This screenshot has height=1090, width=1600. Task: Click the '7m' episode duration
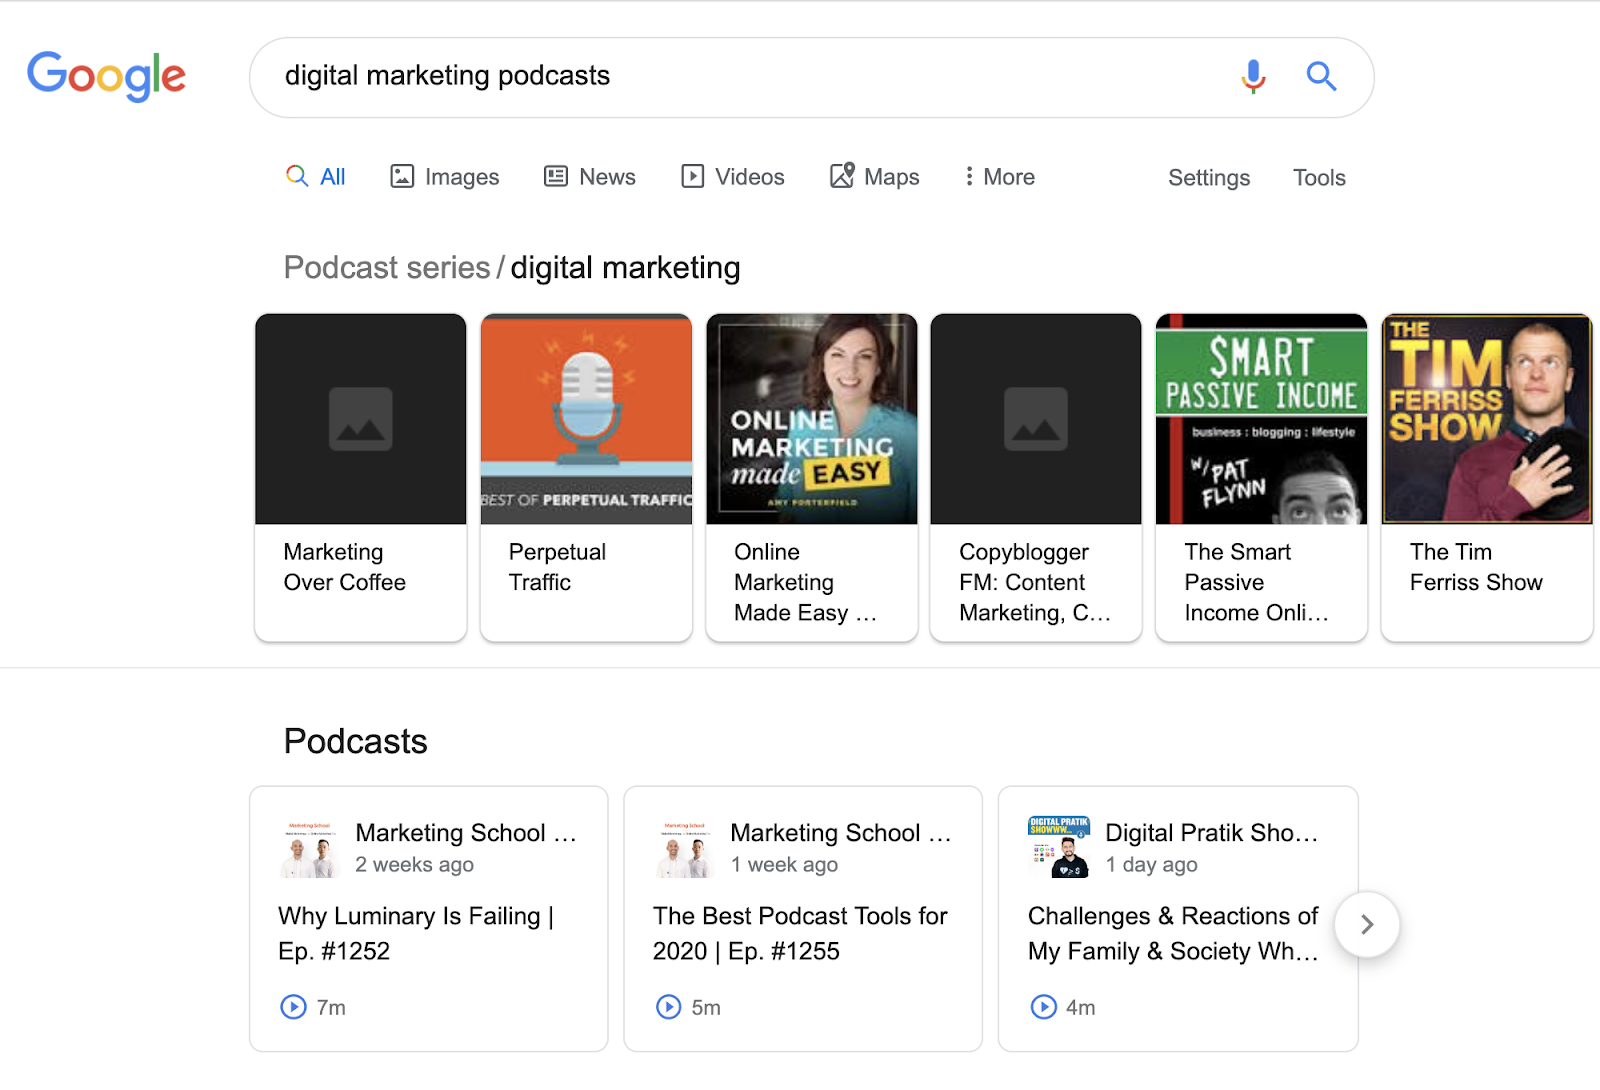331,1008
